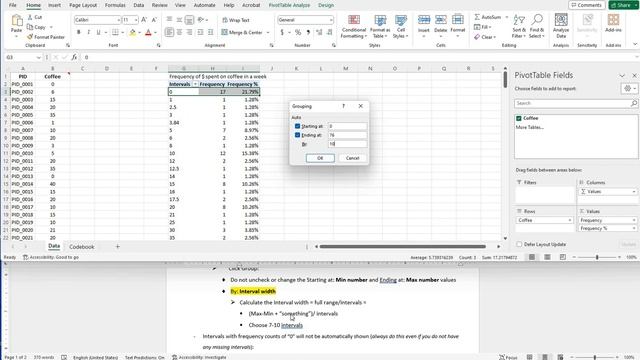Click OK in the Grouping dialog
Viewport: 640px width, 360px height.
coord(320,158)
